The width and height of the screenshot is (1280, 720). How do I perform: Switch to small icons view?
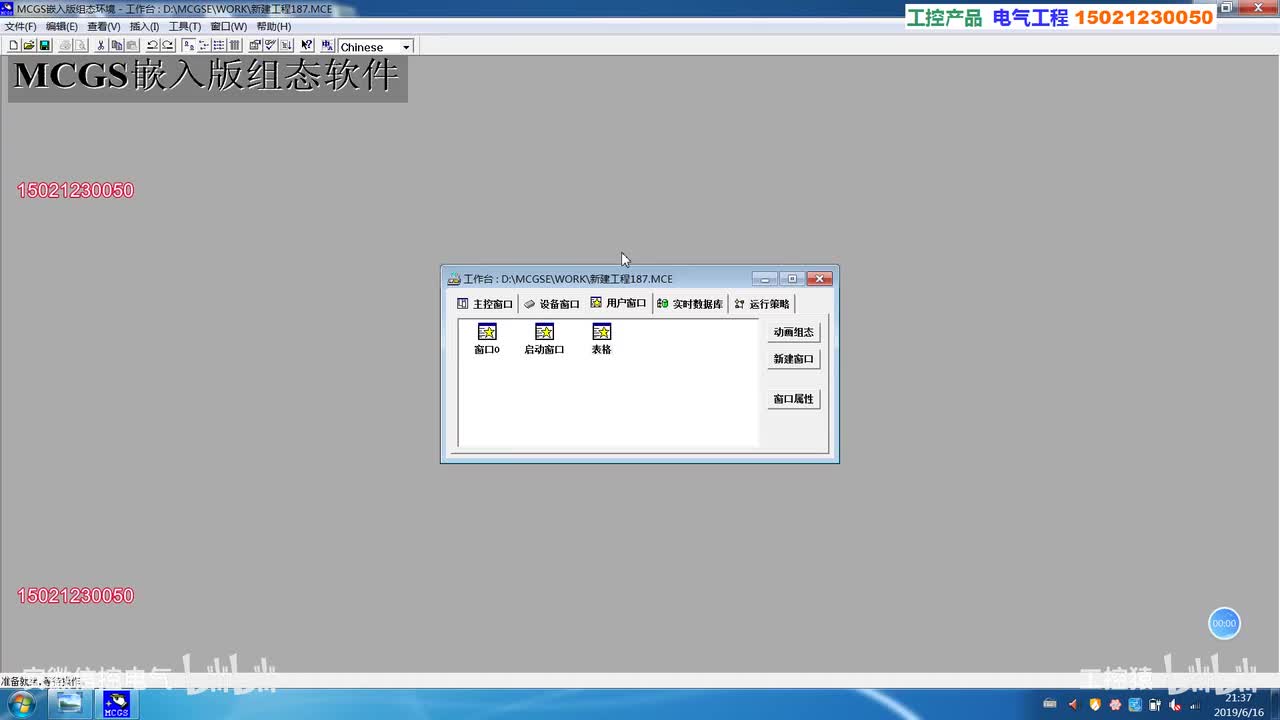pyautogui.click(x=204, y=46)
